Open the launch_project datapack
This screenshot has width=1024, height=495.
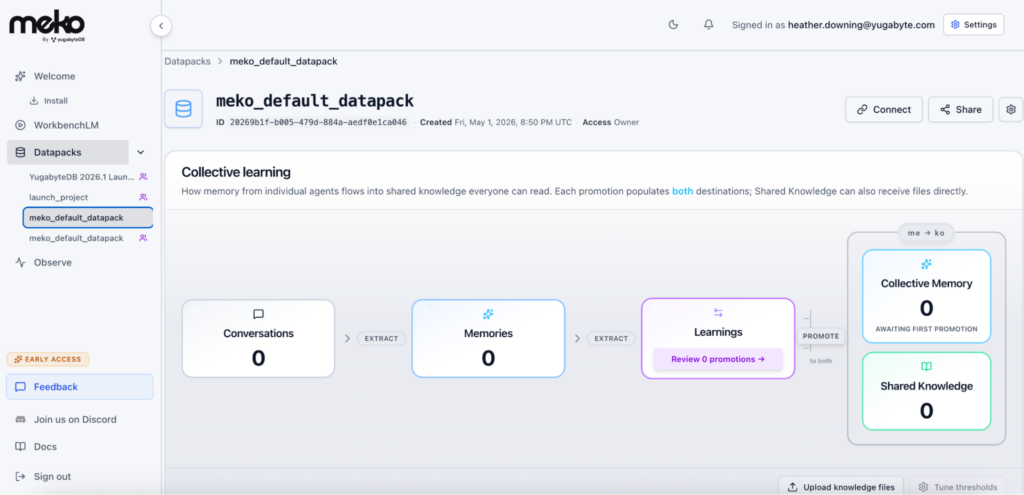click(x=59, y=197)
